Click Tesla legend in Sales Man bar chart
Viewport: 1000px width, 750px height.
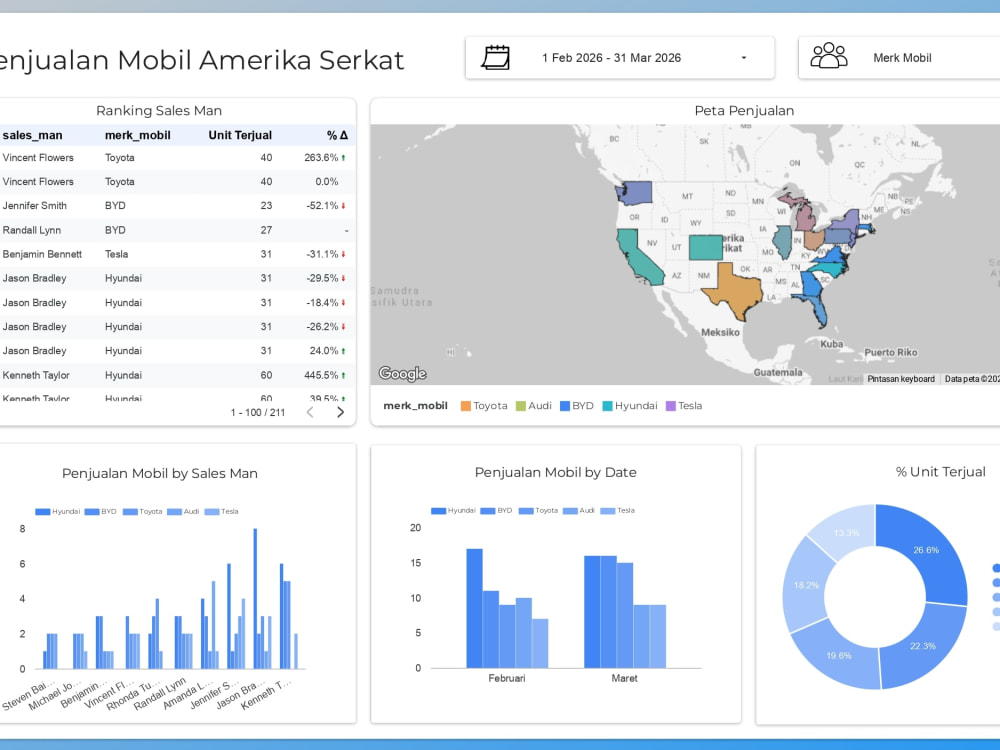click(x=221, y=511)
